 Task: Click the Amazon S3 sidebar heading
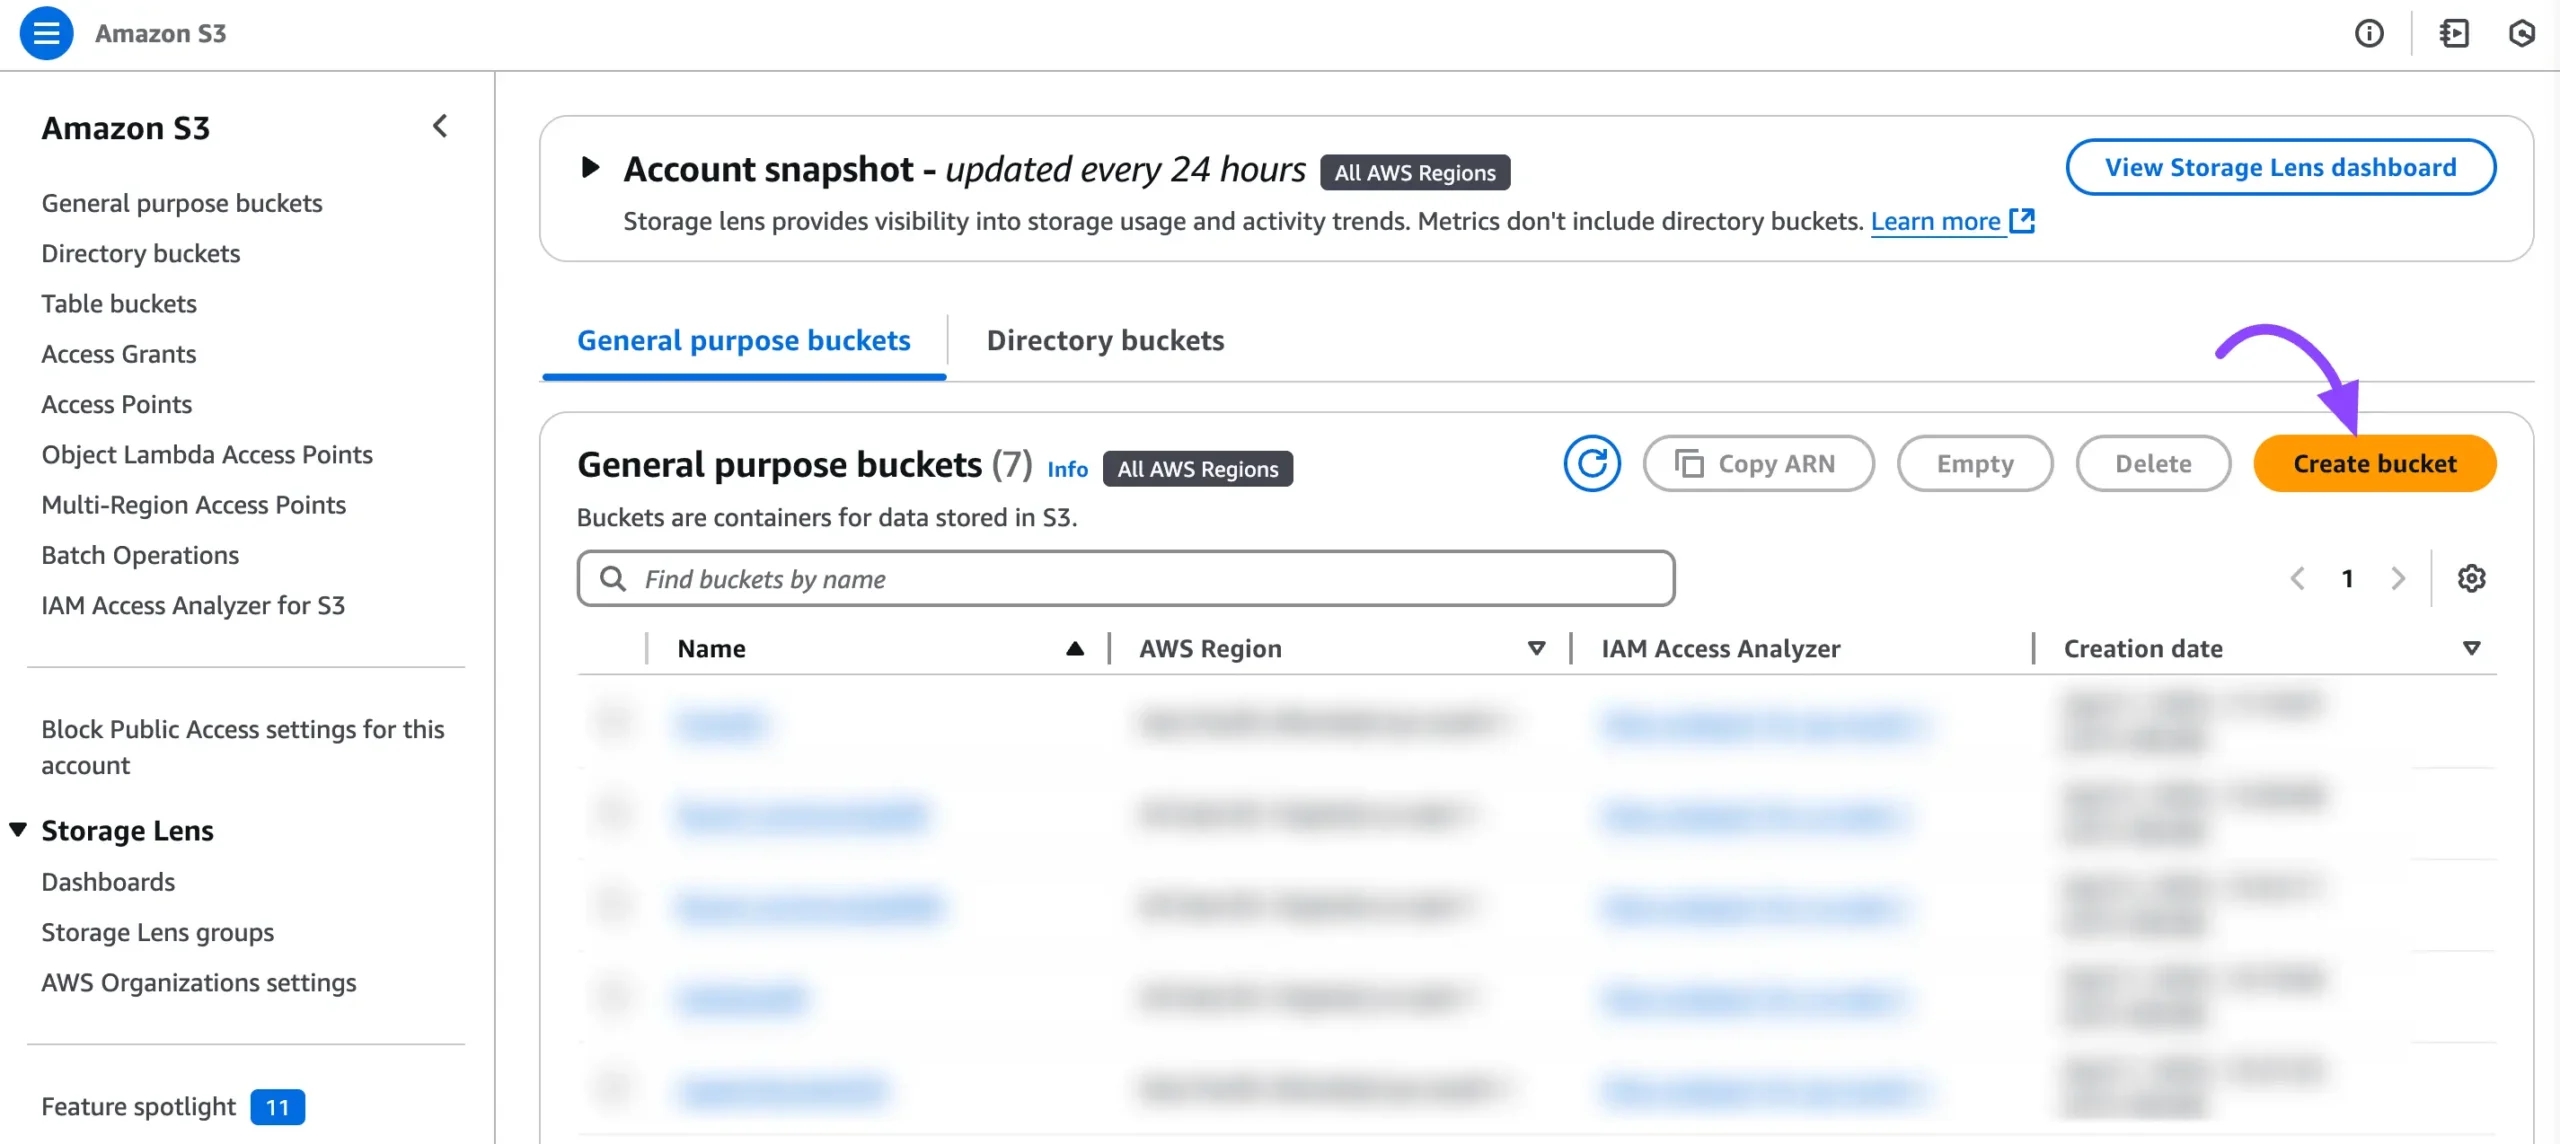click(125, 128)
